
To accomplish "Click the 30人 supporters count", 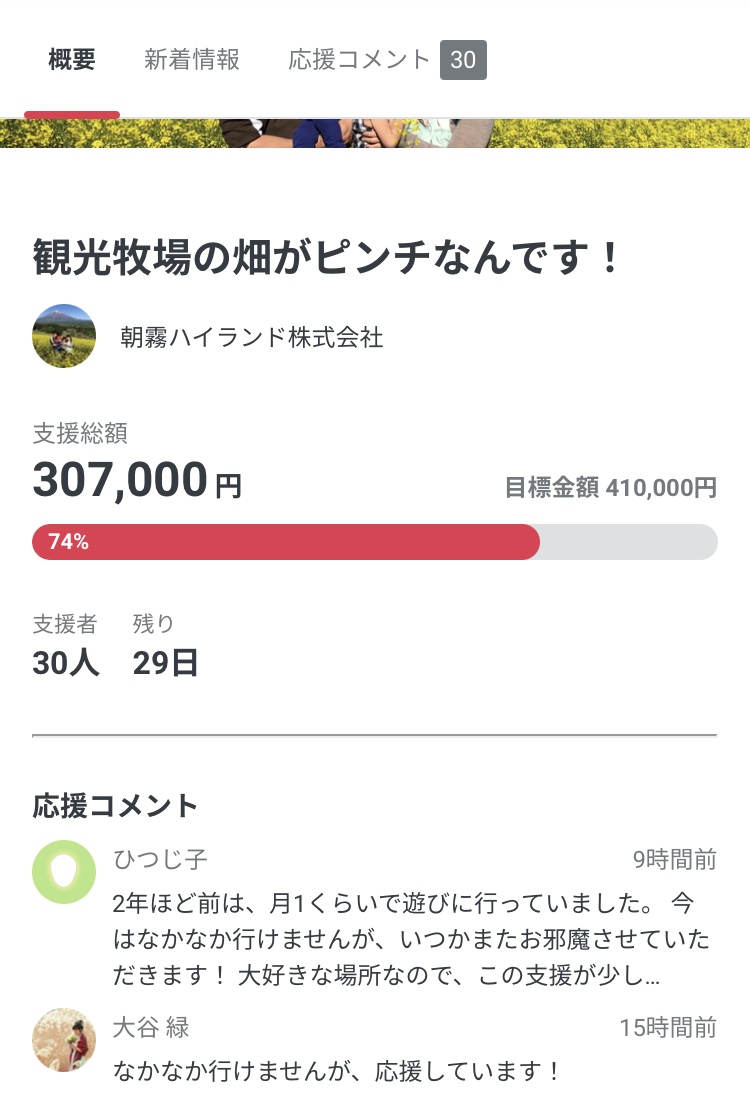I will [x=66, y=663].
